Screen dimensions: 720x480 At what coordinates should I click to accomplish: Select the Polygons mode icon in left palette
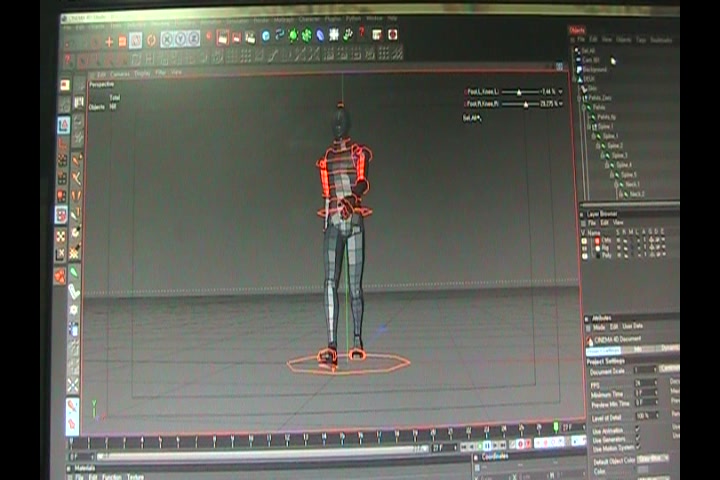[62, 215]
